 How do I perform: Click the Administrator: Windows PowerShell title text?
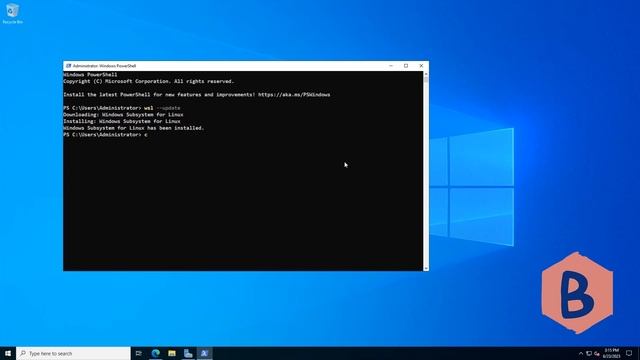[x=104, y=66]
